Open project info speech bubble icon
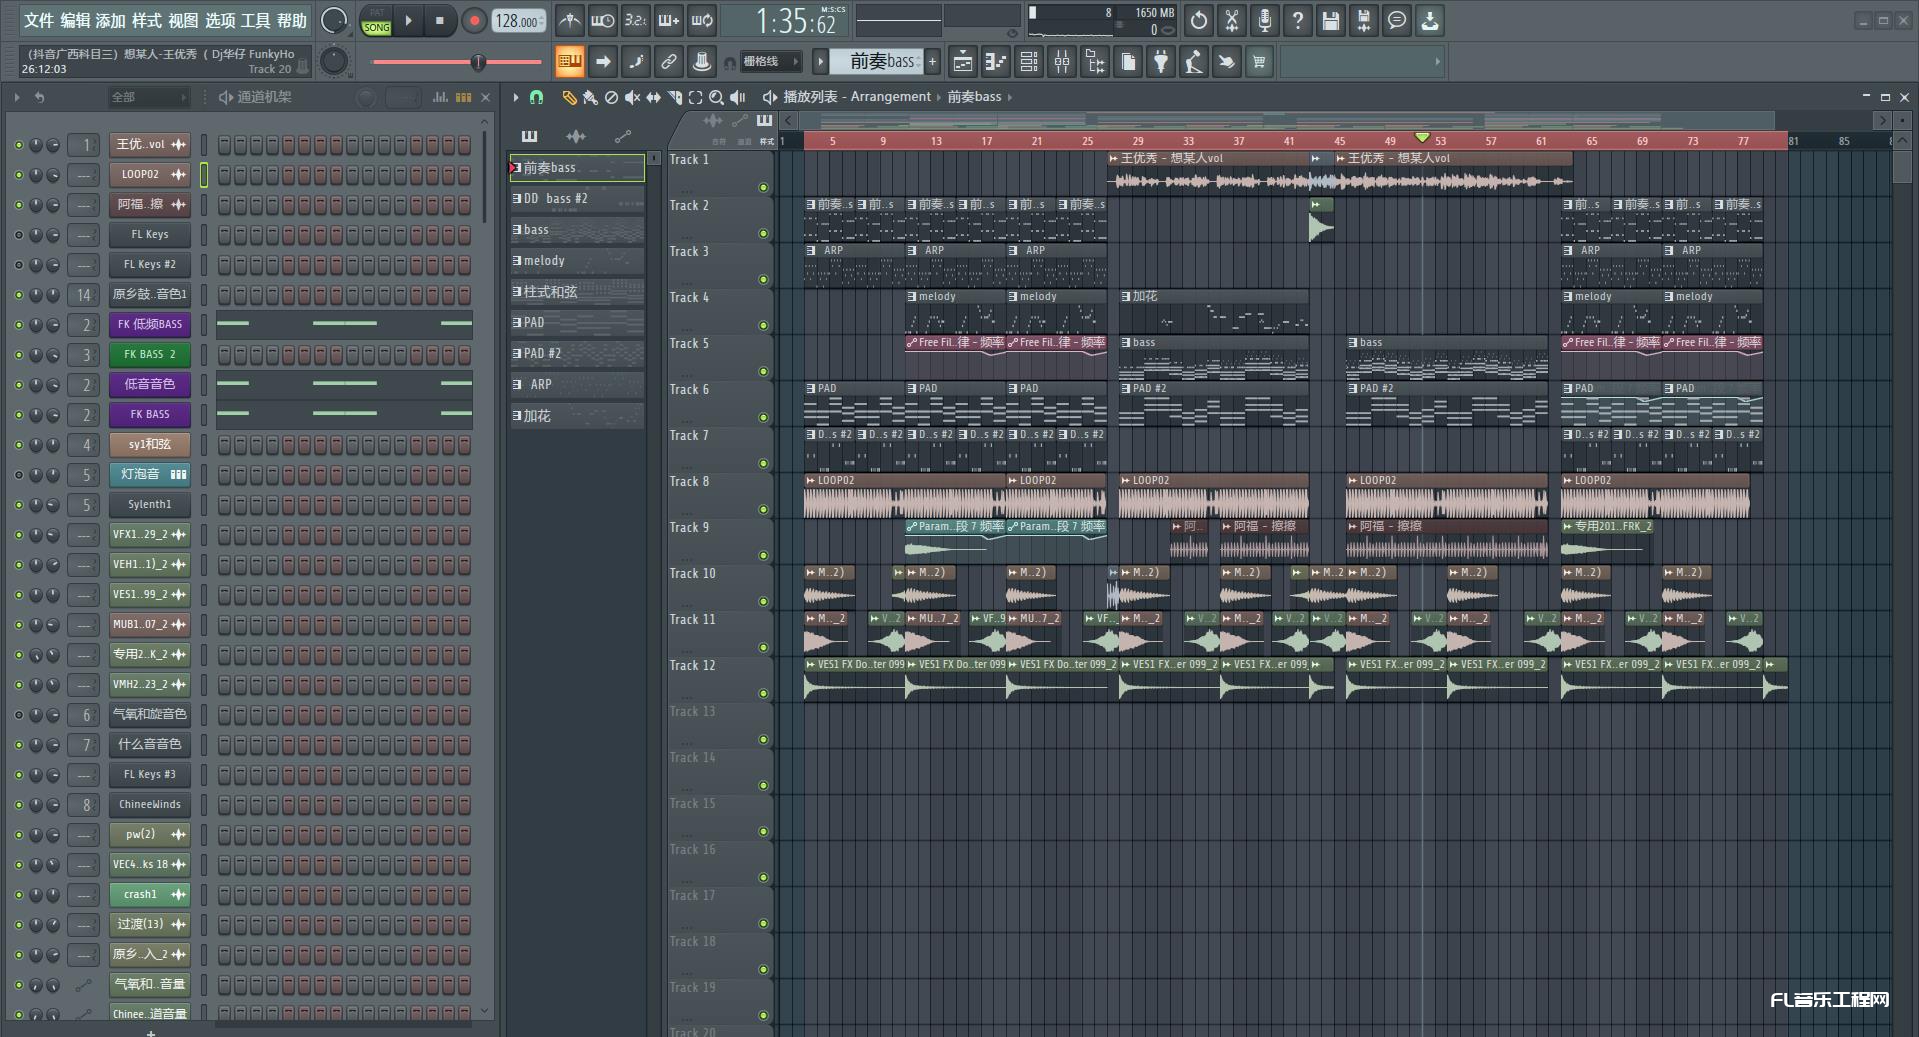 1397,20
